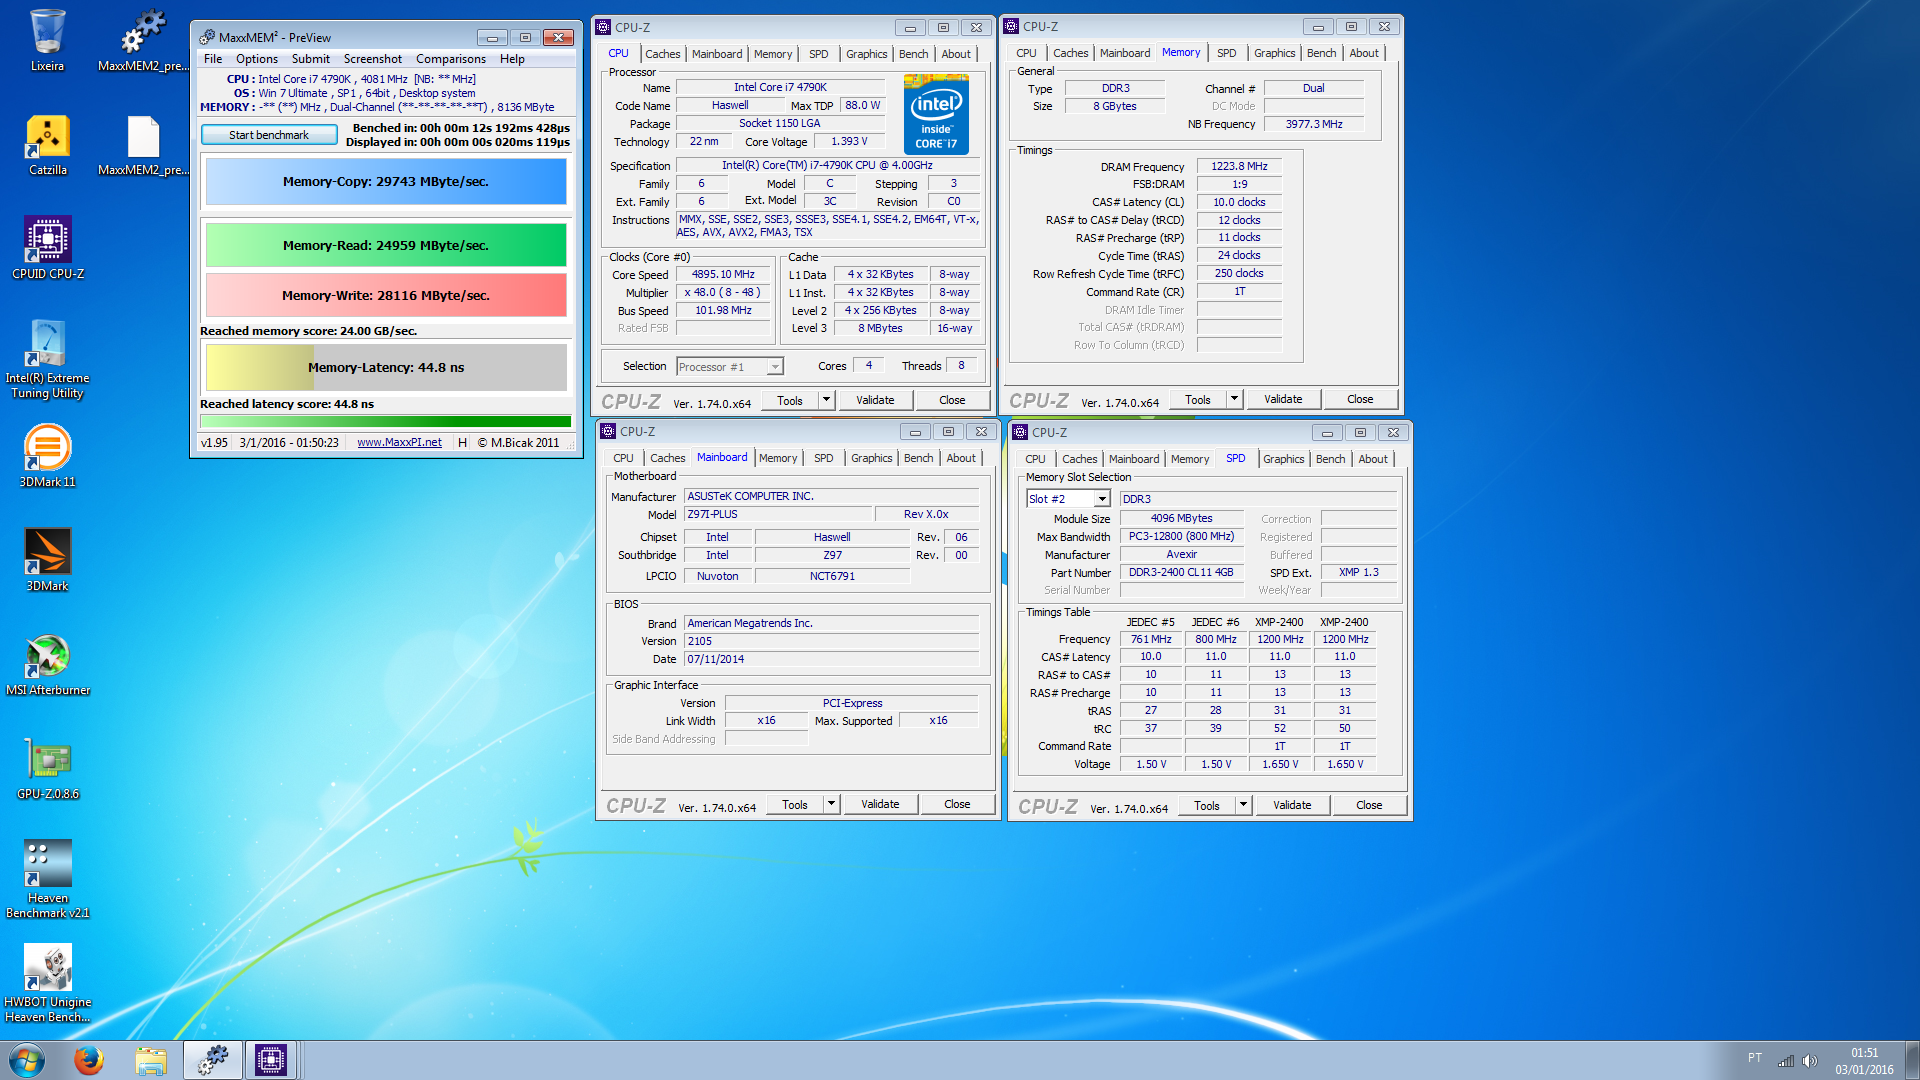Launch Intel Extreme Tuning Utility shortcut
This screenshot has height=1080, width=1920.
tap(47, 359)
